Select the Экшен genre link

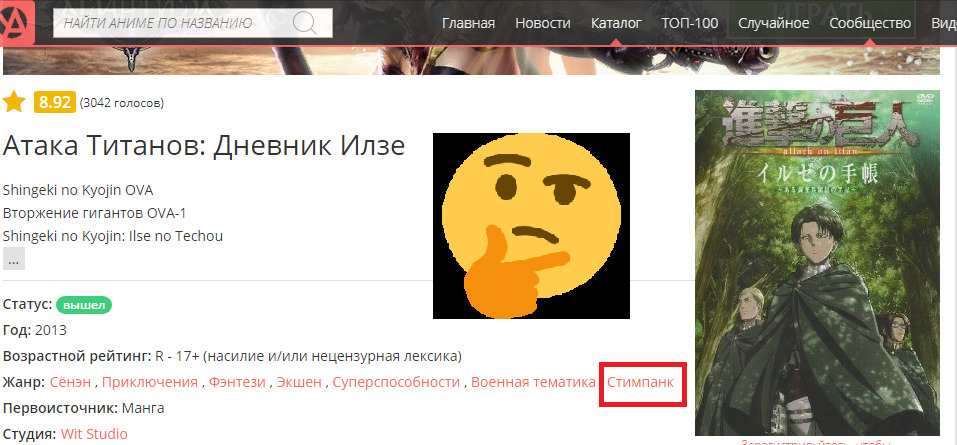tap(299, 382)
